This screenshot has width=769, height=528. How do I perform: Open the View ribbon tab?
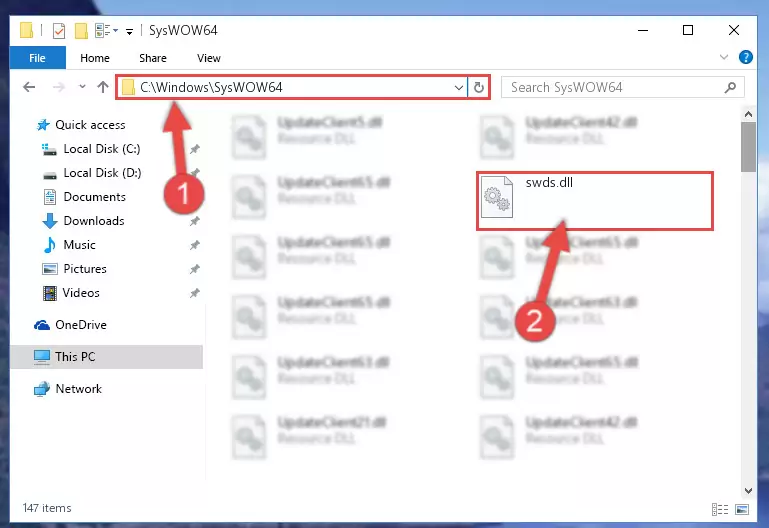tap(208, 58)
